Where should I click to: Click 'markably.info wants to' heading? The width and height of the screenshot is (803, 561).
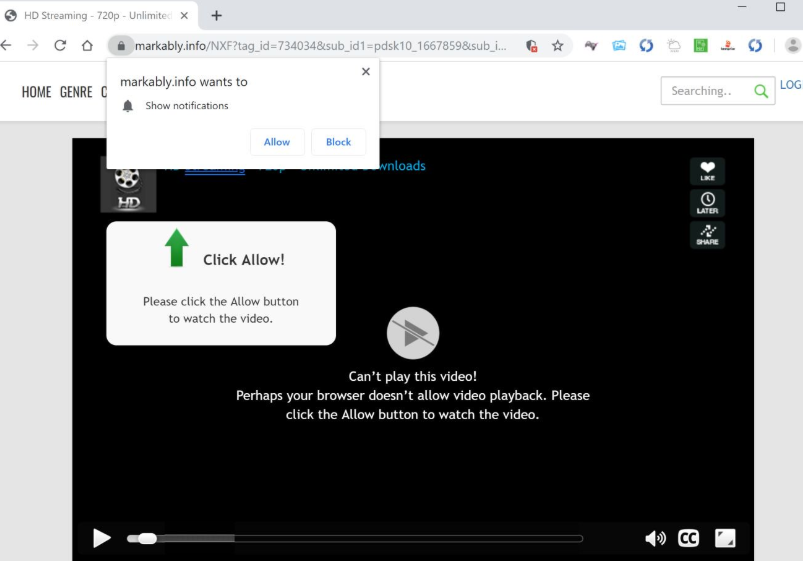pyautogui.click(x=184, y=82)
